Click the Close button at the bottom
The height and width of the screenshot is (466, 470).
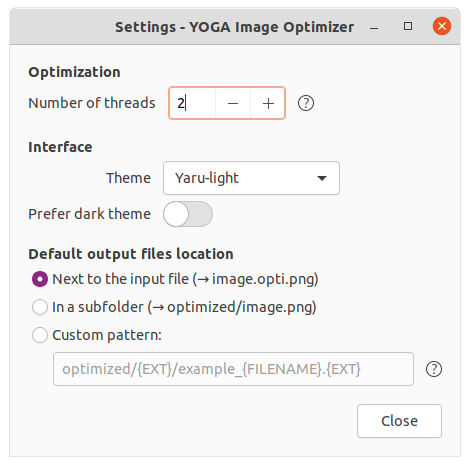(x=399, y=421)
